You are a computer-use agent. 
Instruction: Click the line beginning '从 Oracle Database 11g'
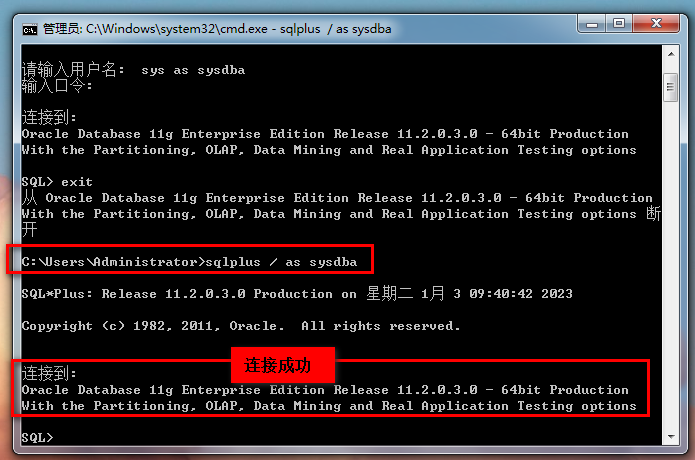pos(337,198)
